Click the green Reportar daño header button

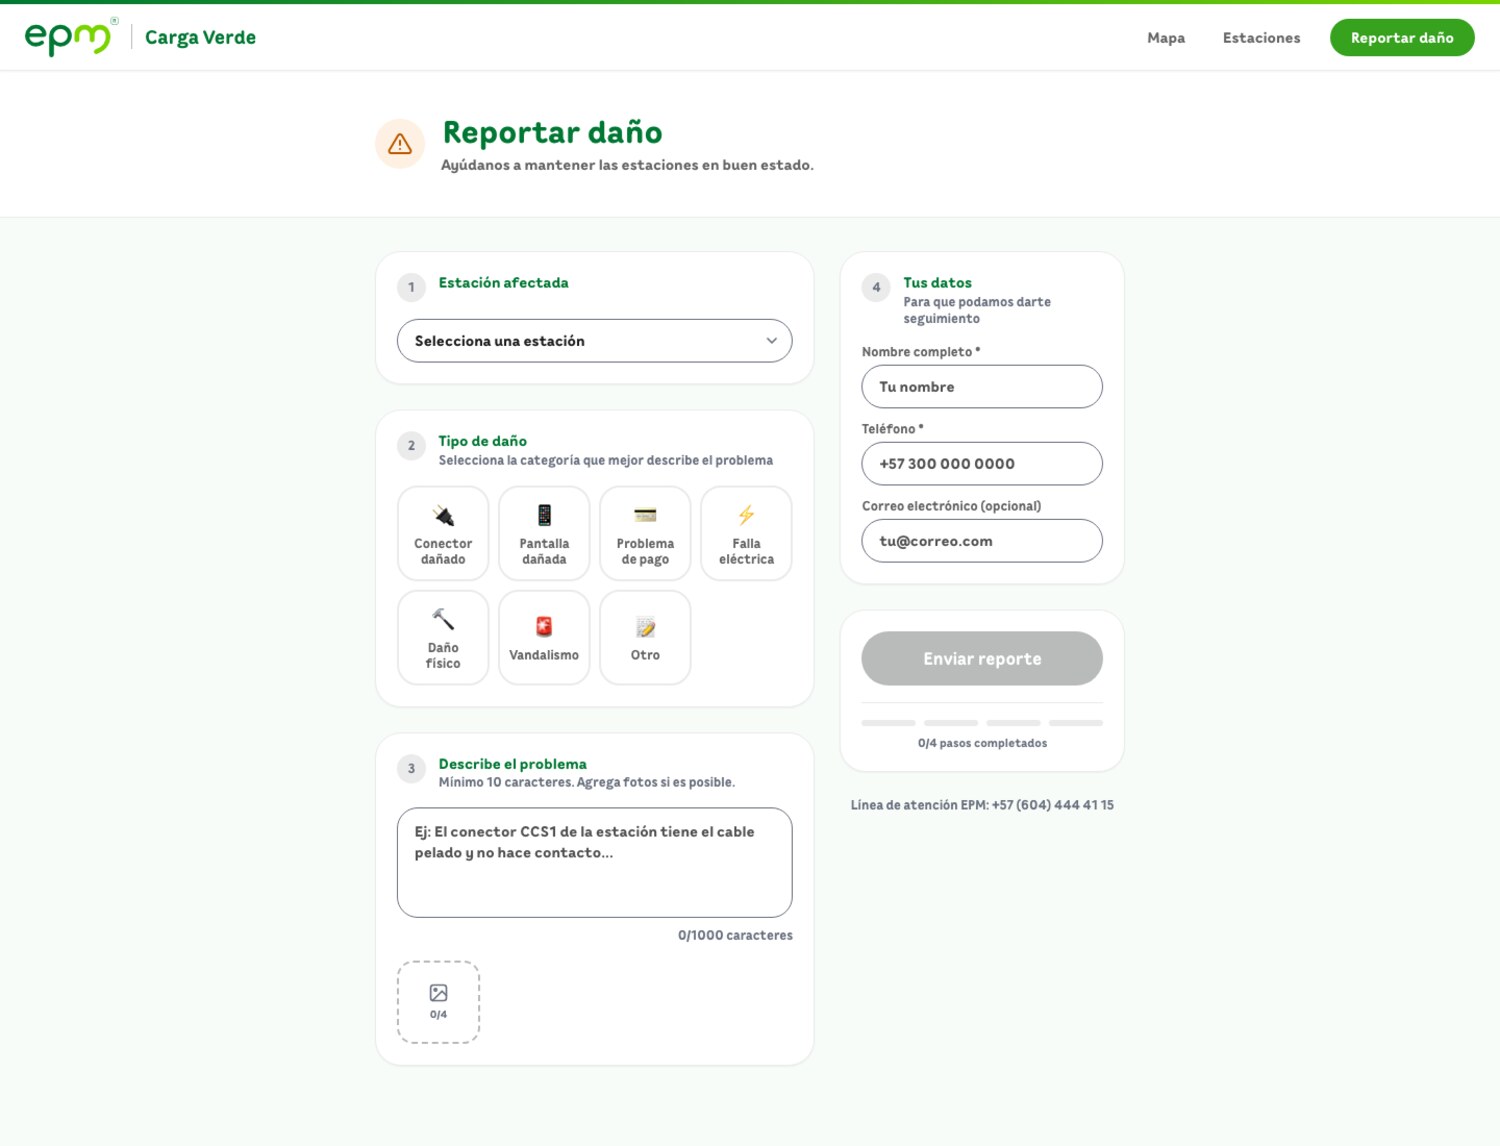coord(1402,38)
